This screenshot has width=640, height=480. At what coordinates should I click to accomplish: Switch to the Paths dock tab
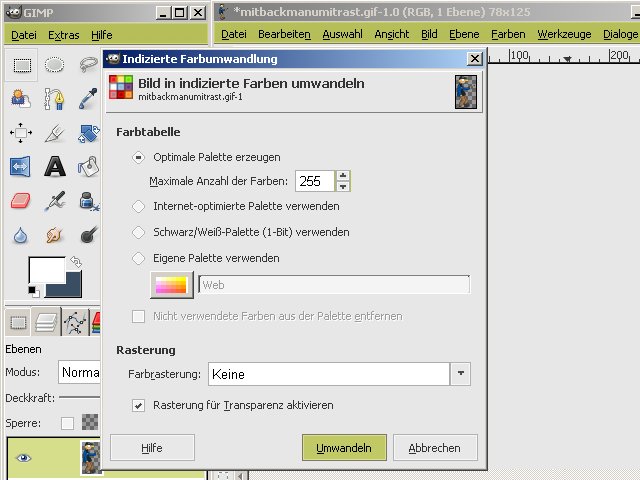click(75, 322)
